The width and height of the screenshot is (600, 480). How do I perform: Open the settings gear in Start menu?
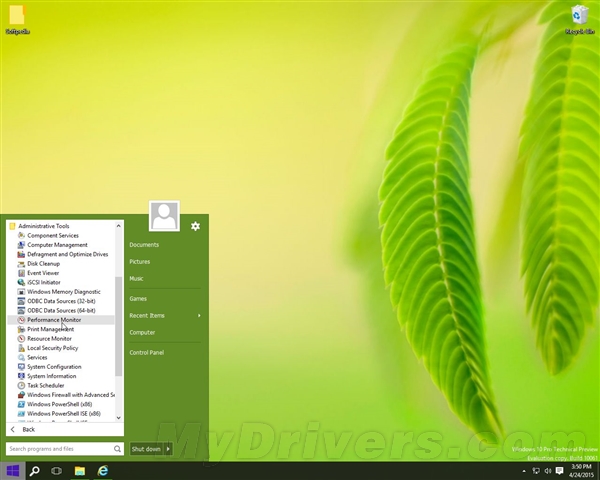pyautogui.click(x=195, y=226)
